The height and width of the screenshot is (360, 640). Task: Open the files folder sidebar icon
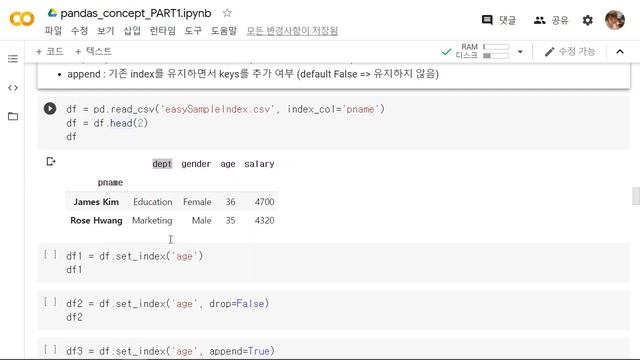coord(13,116)
